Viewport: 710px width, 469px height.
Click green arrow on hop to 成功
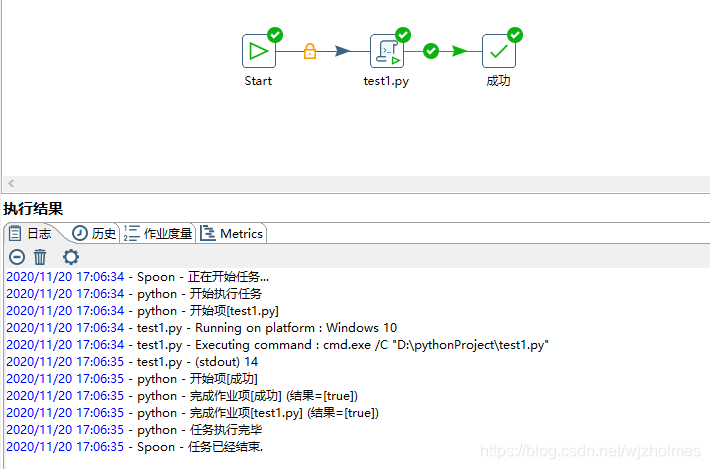[460, 51]
